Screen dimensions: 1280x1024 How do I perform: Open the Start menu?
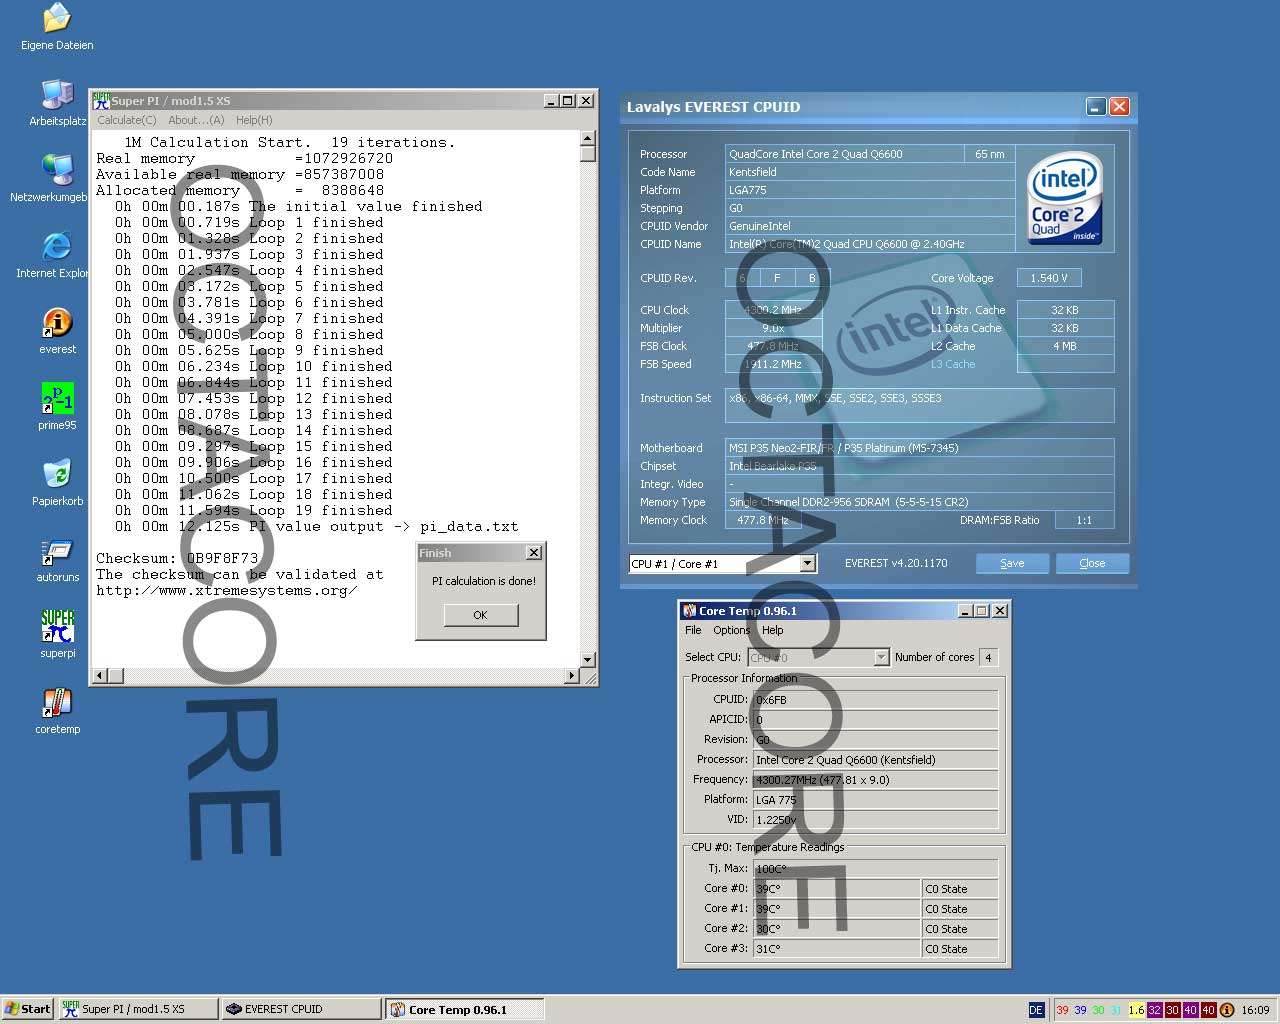tap(27, 1009)
